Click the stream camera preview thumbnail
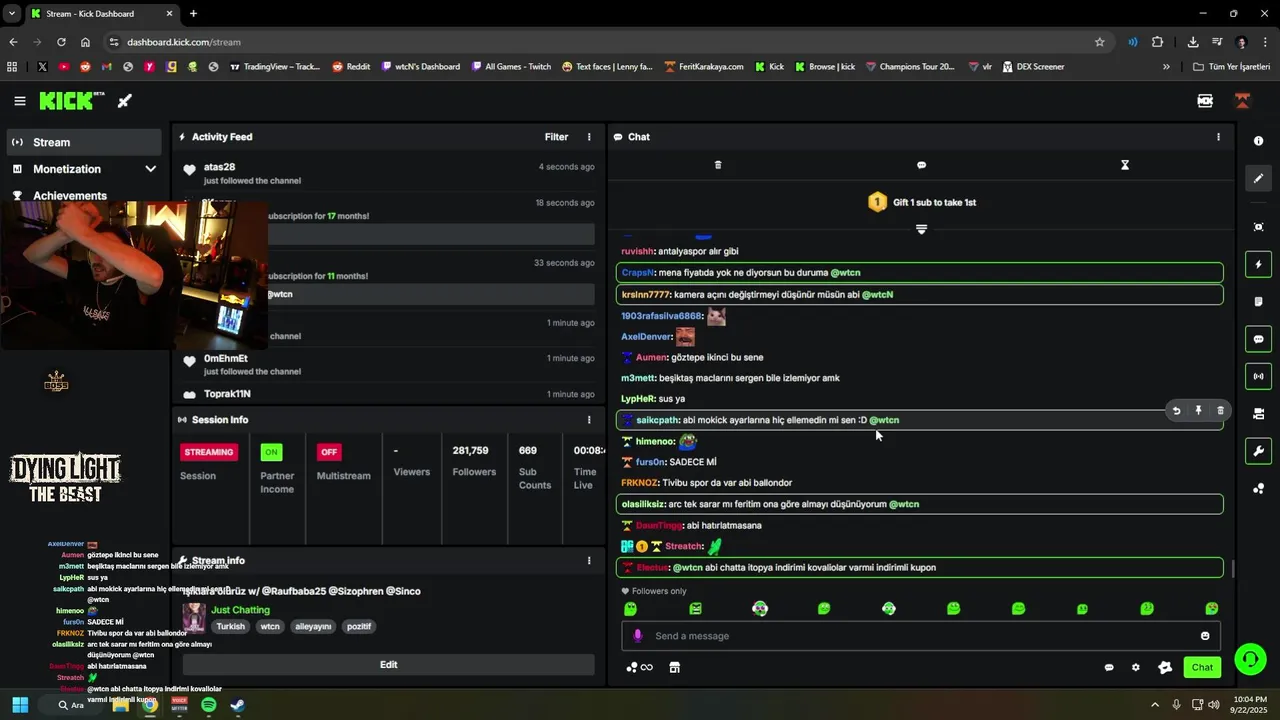Viewport: 1280px width, 720px height. pos(134,275)
